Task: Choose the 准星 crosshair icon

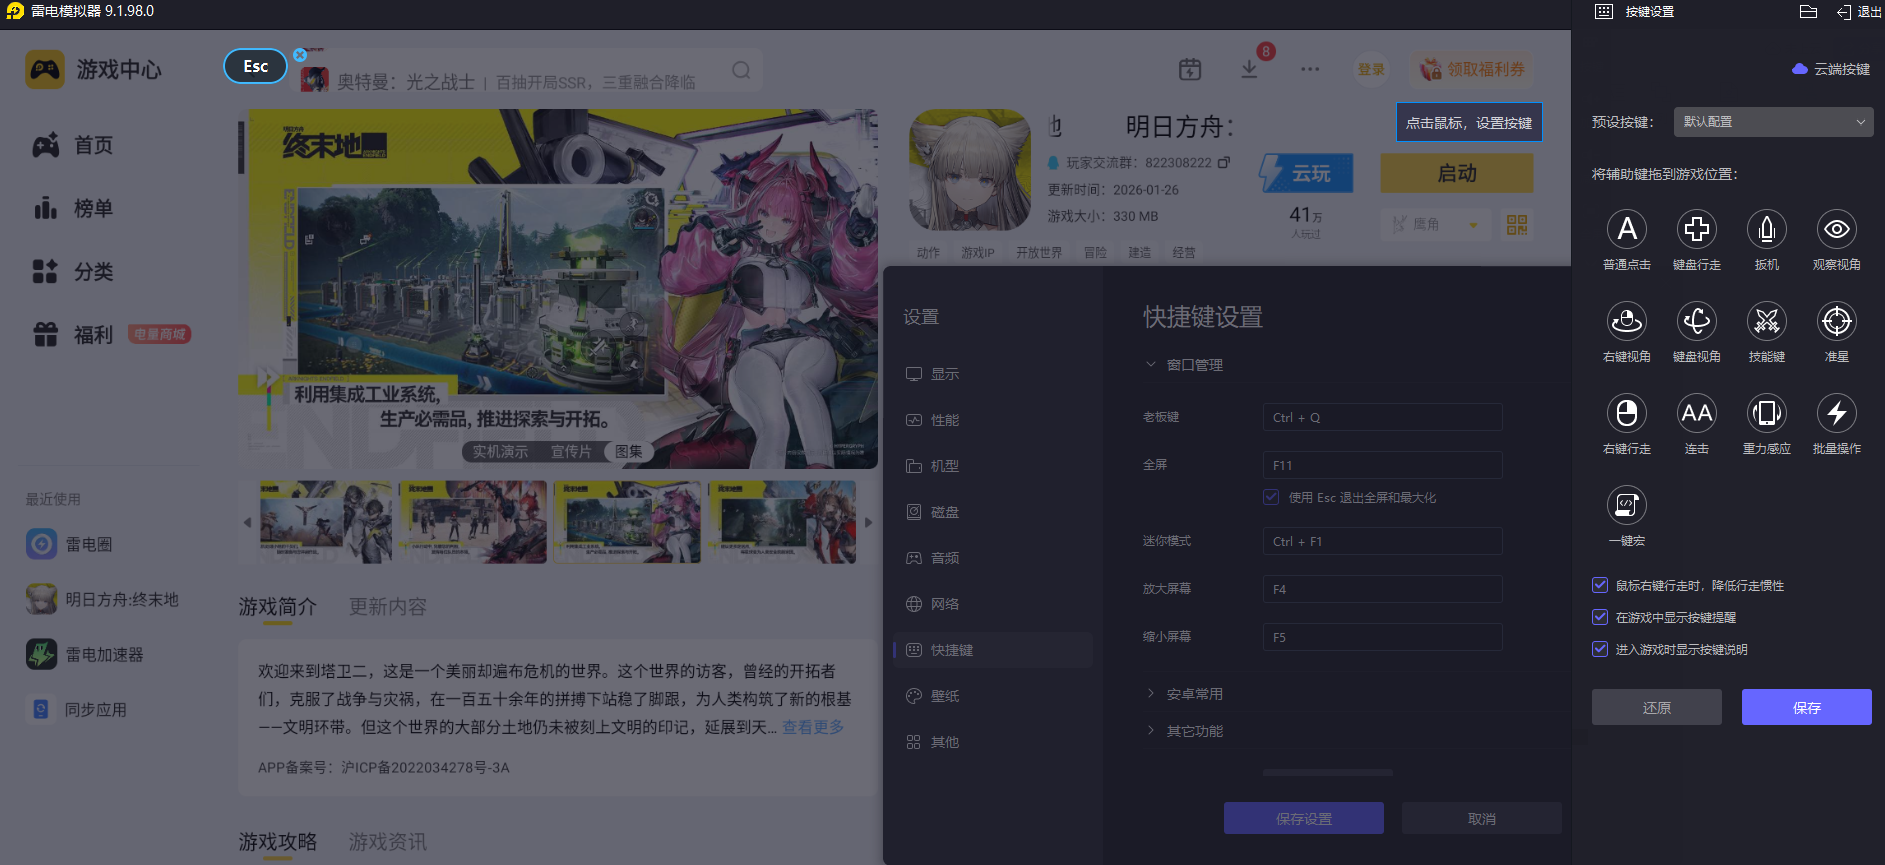Action: [1837, 321]
